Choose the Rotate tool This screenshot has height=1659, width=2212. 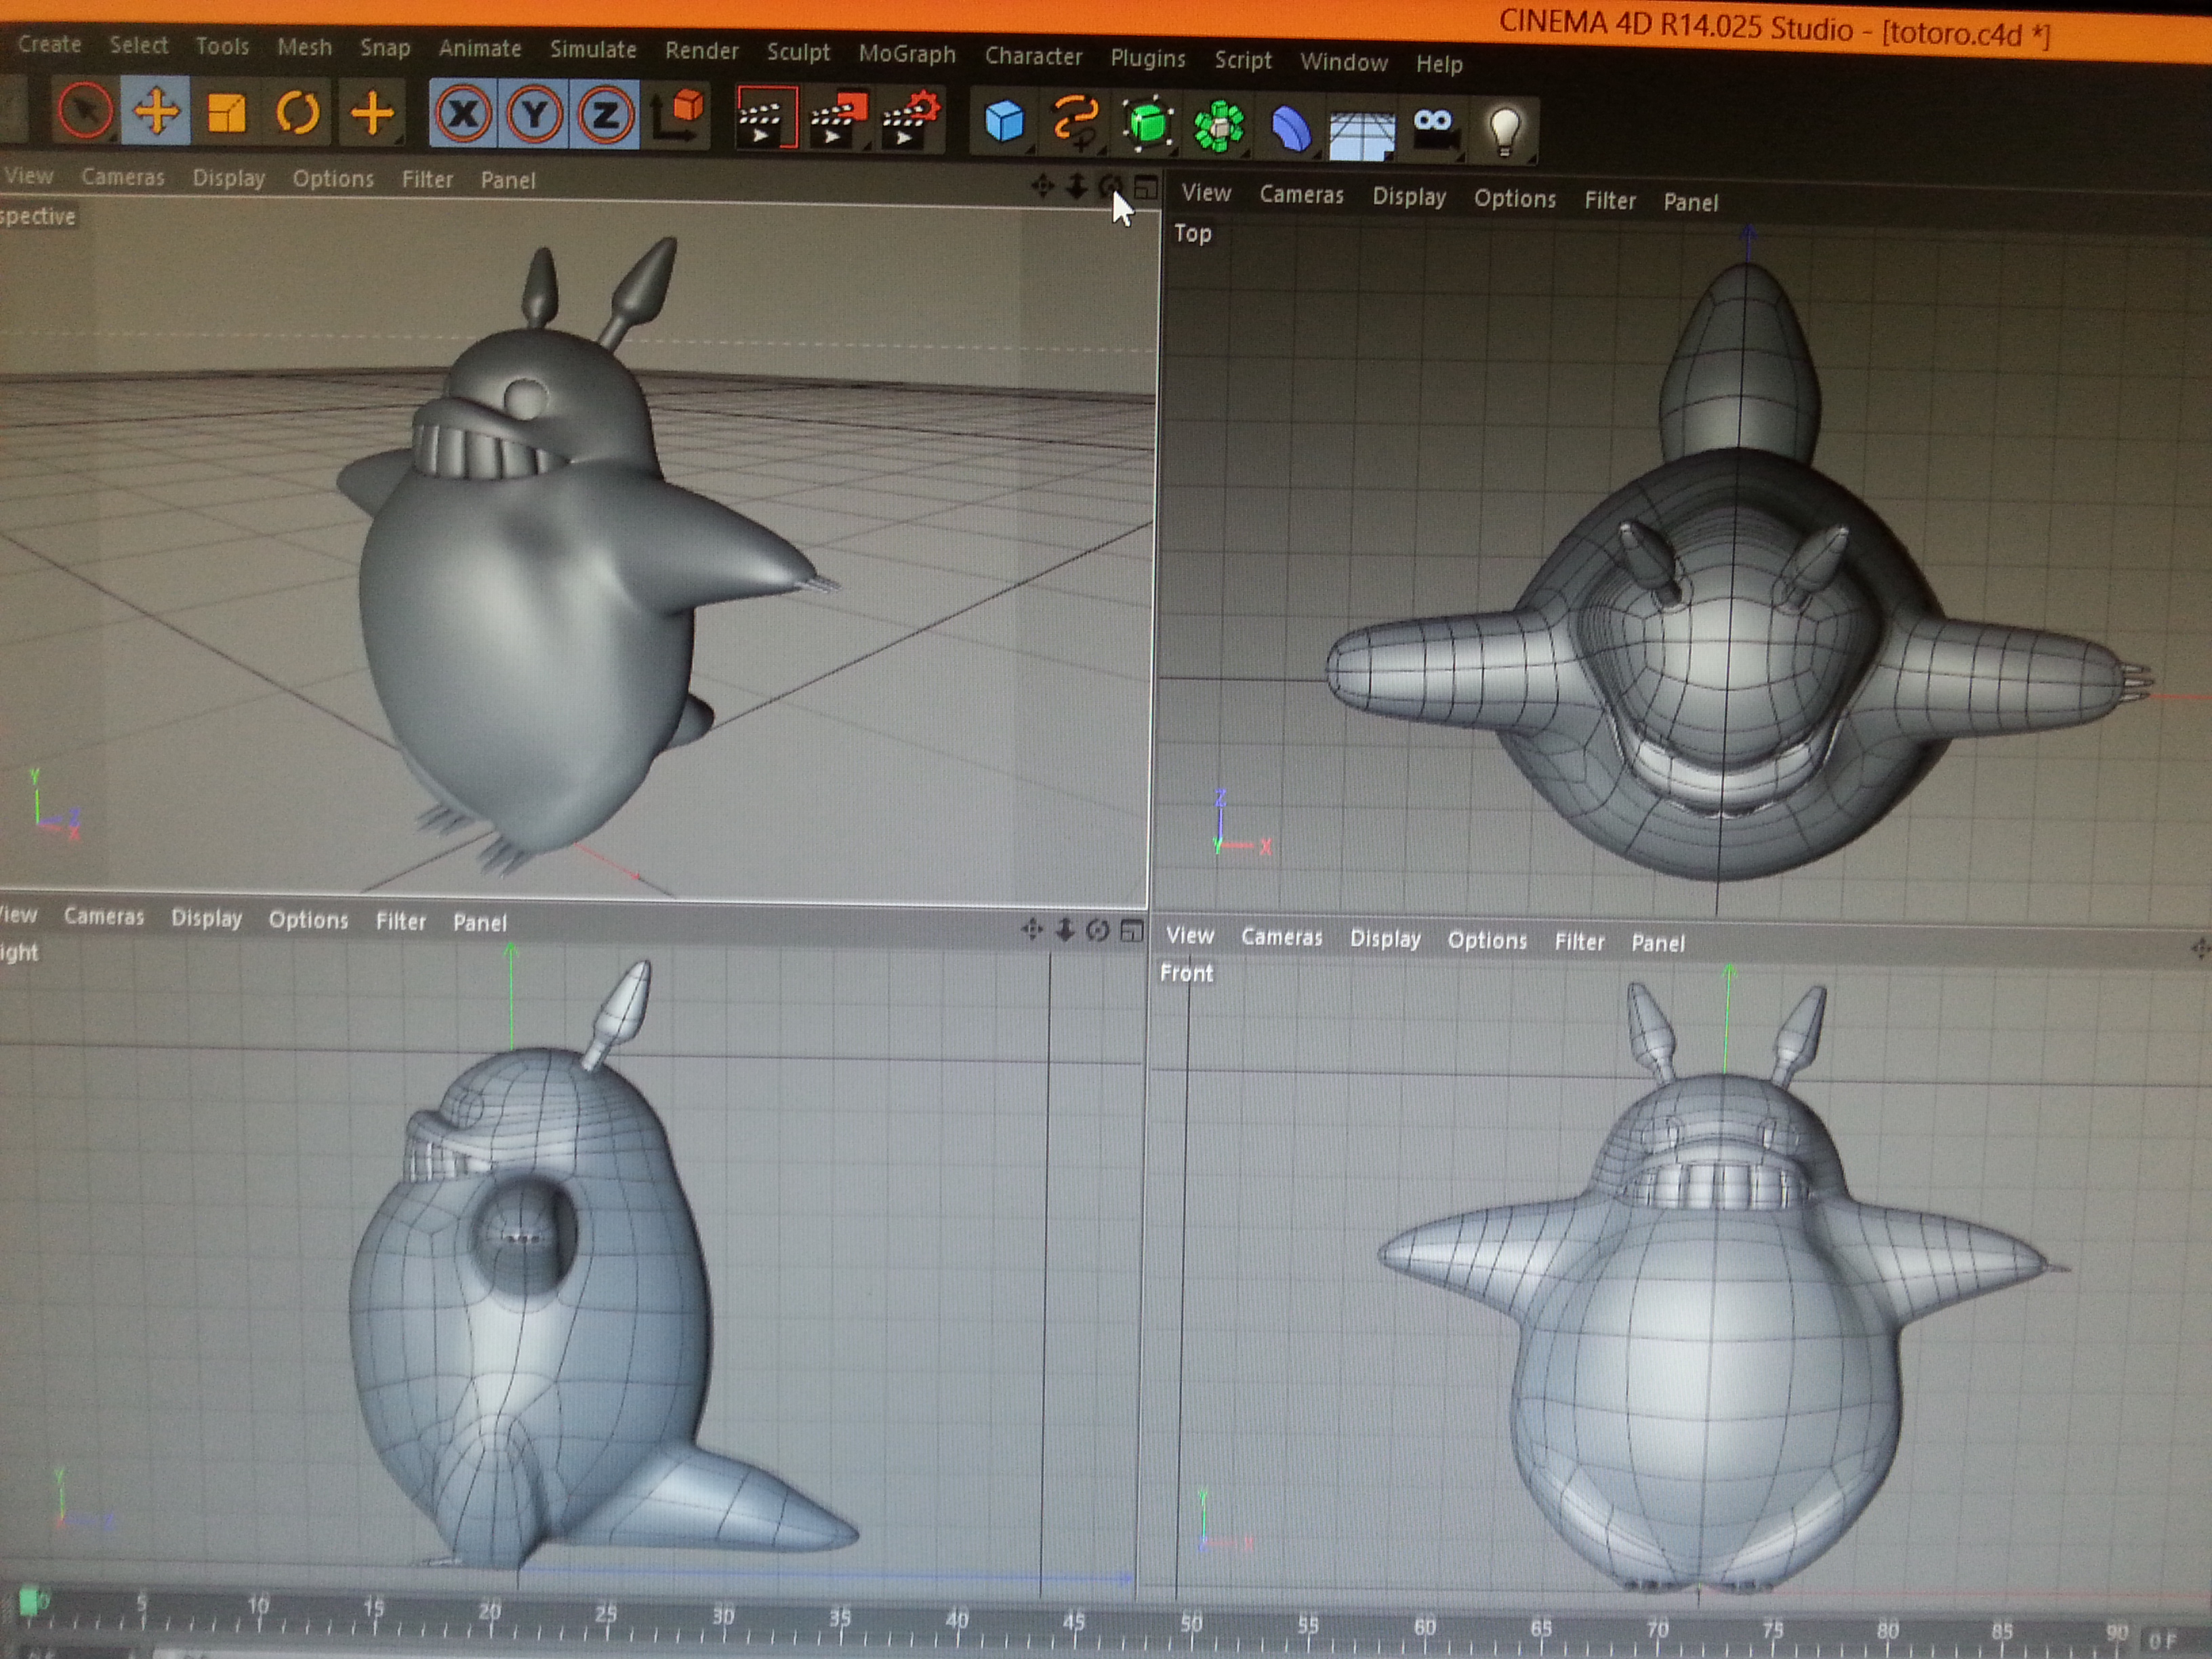pyautogui.click(x=297, y=113)
